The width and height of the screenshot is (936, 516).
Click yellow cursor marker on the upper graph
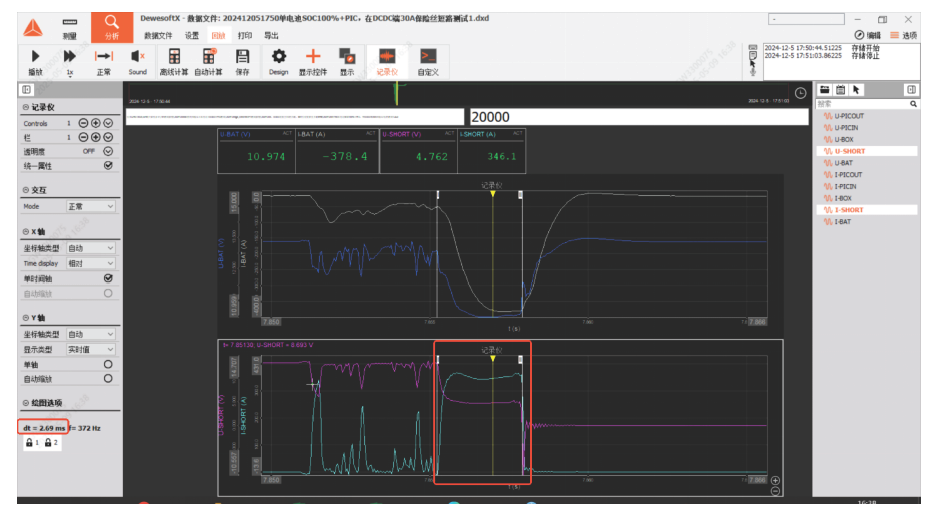492,194
